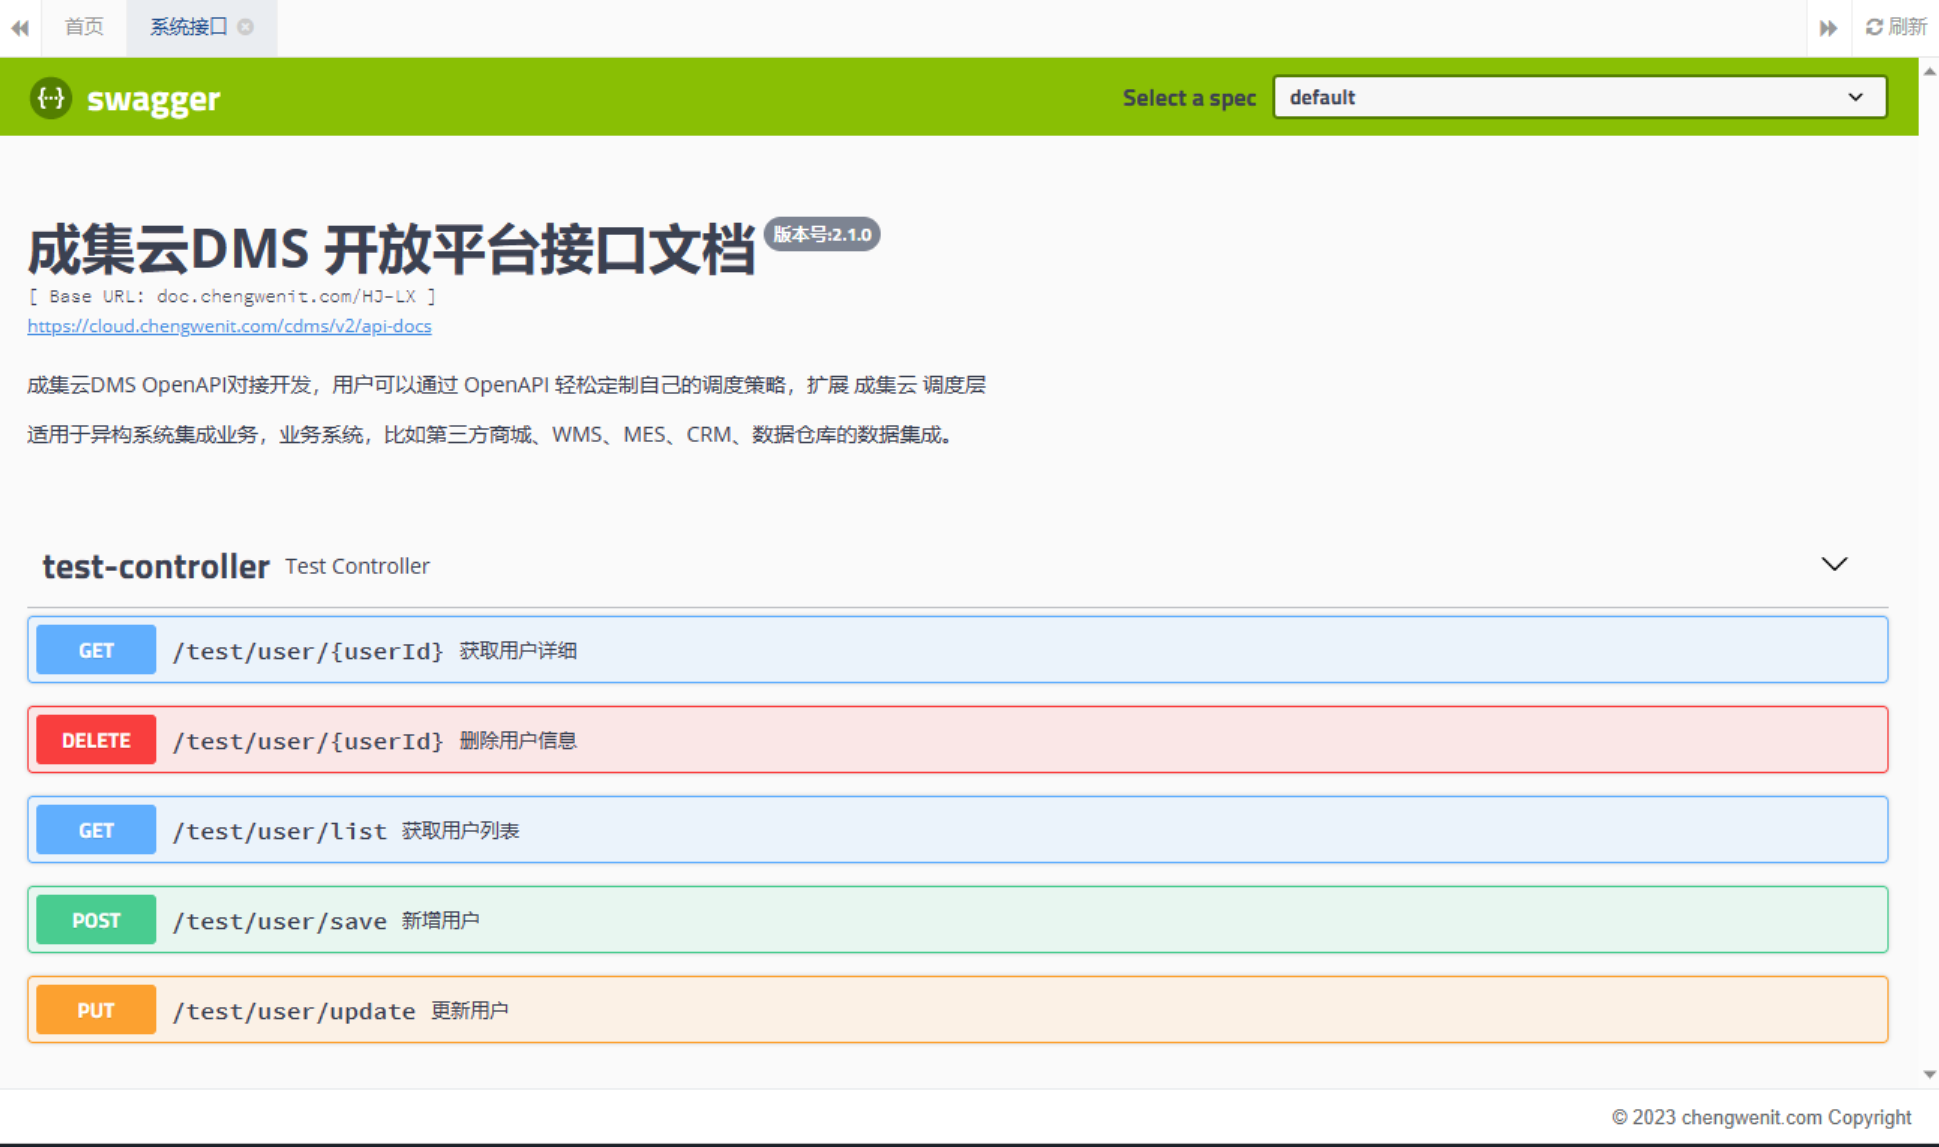Expand PUT /test/user/update 更新用户
Image resolution: width=1939 pixels, height=1147 pixels.
pos(957,1010)
